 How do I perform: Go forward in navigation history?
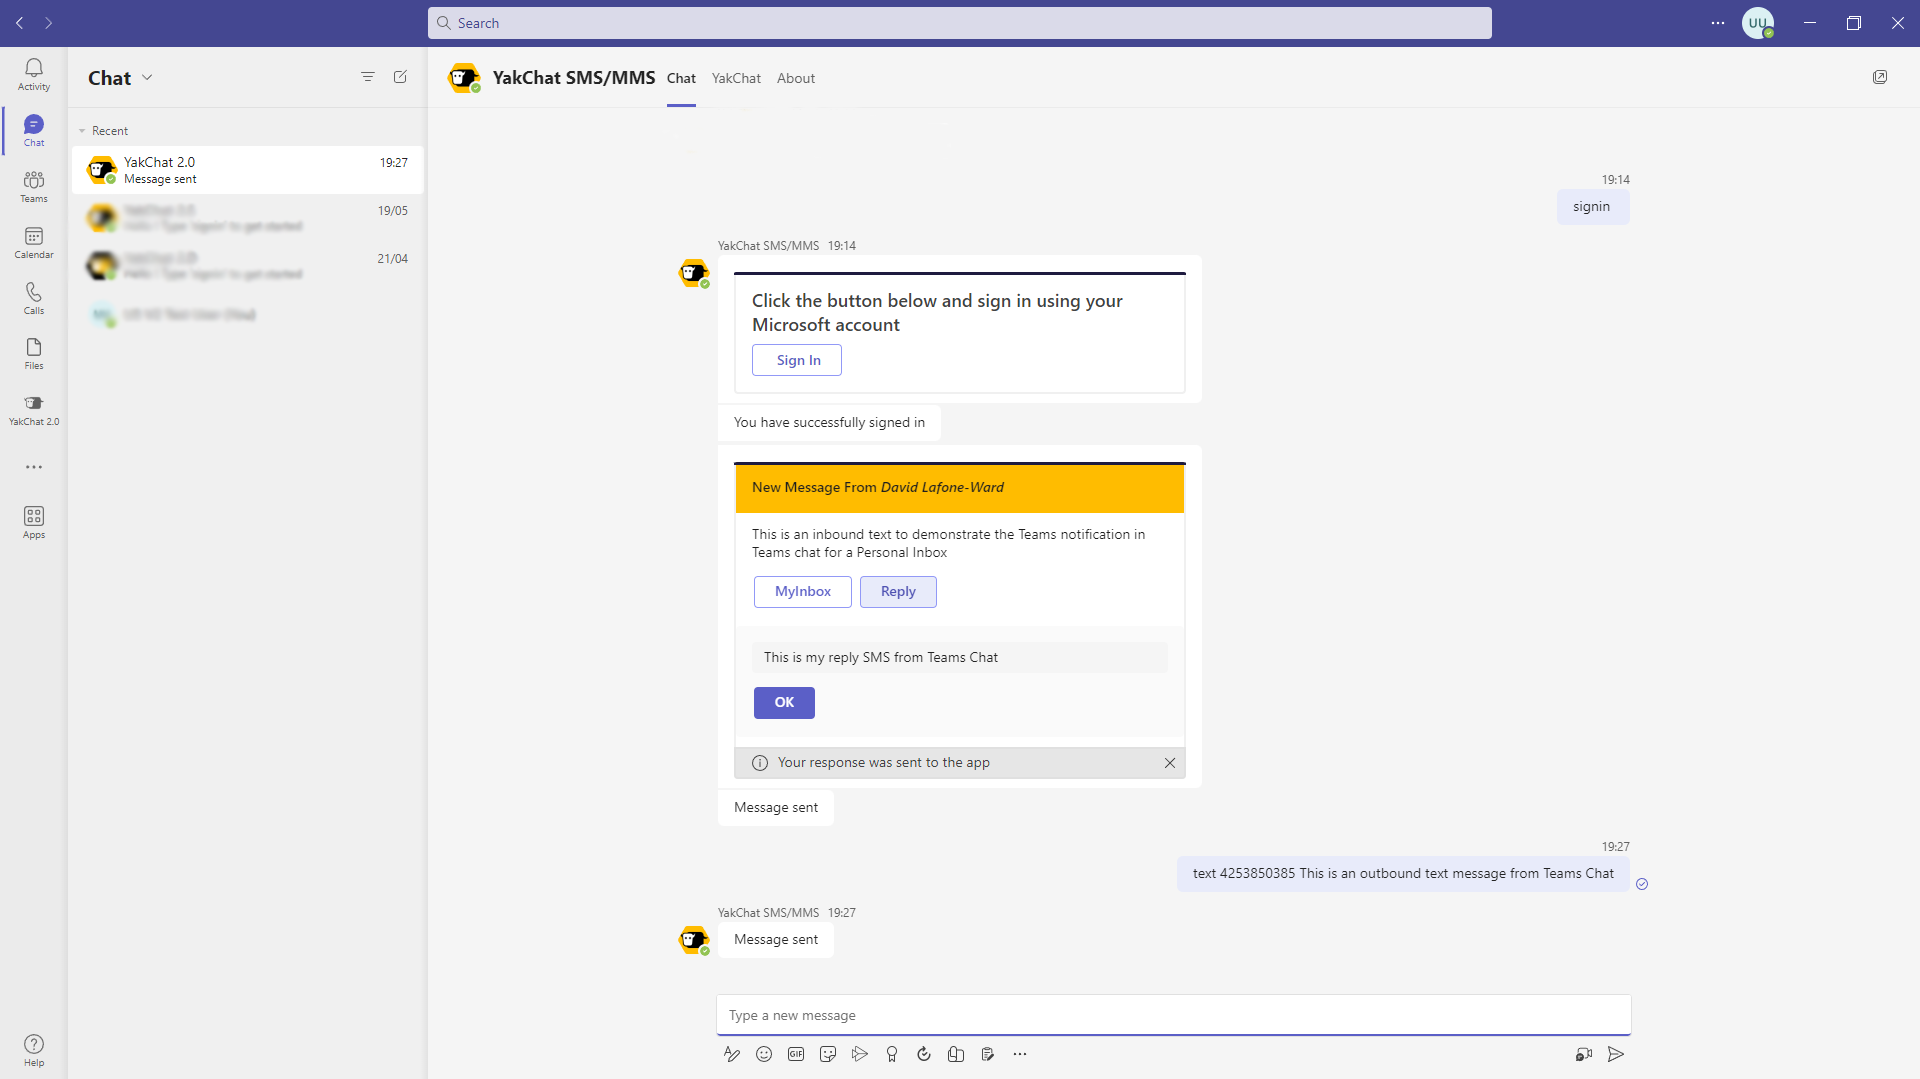[x=49, y=23]
